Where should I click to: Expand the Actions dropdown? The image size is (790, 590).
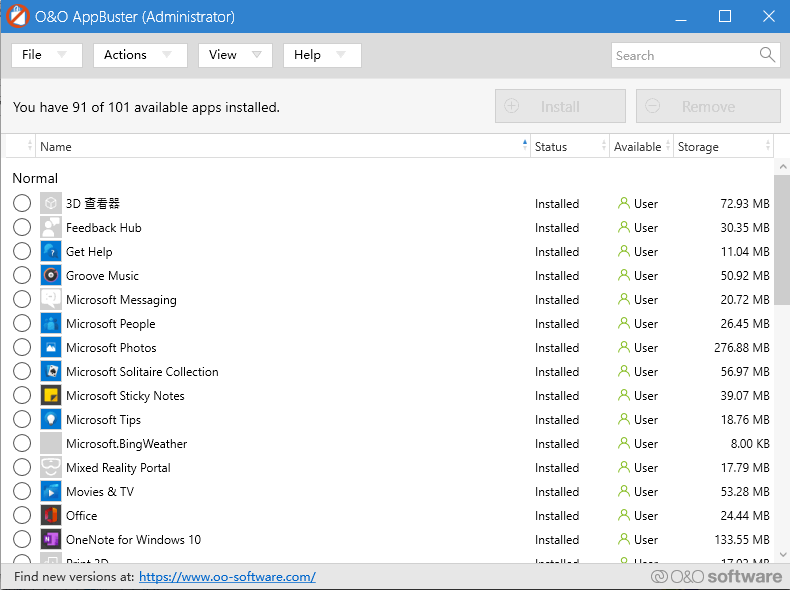tap(140, 55)
